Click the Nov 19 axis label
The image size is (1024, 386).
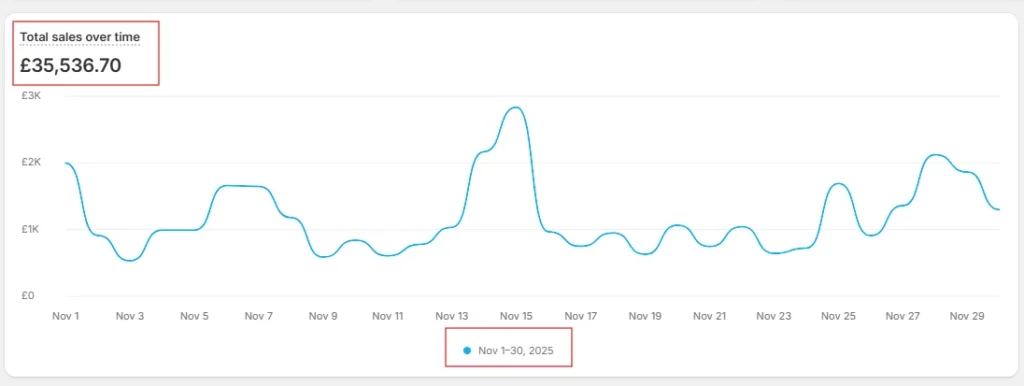[645, 316]
